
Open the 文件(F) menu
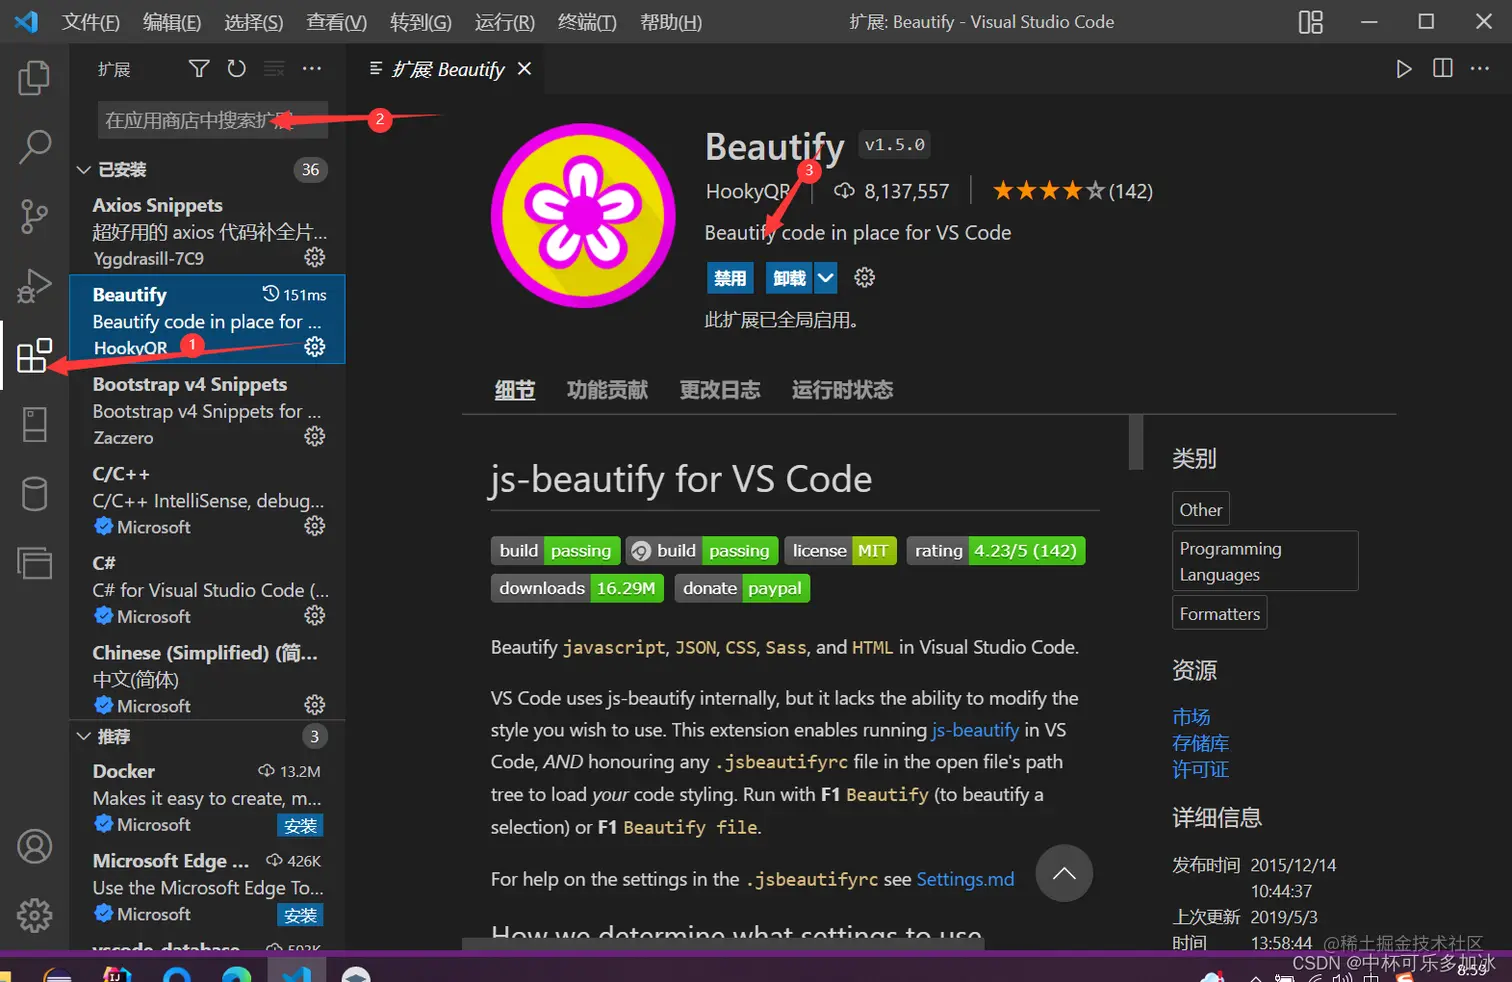[x=90, y=22]
